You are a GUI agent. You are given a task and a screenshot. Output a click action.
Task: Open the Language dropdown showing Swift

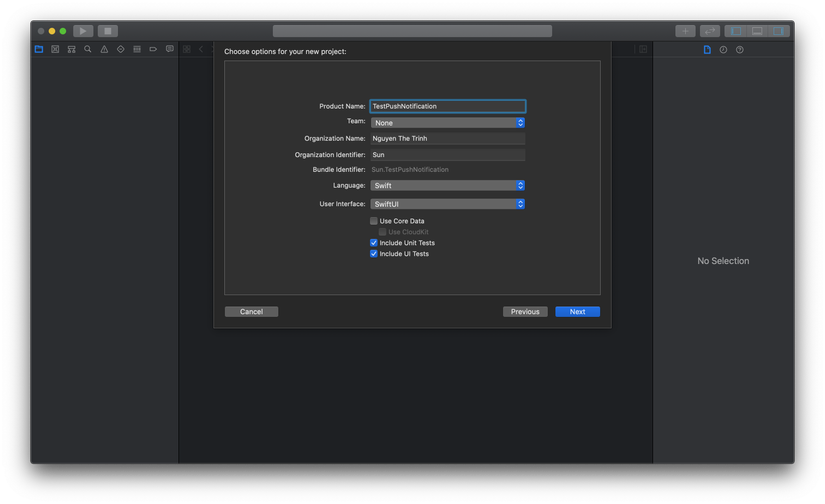click(447, 186)
